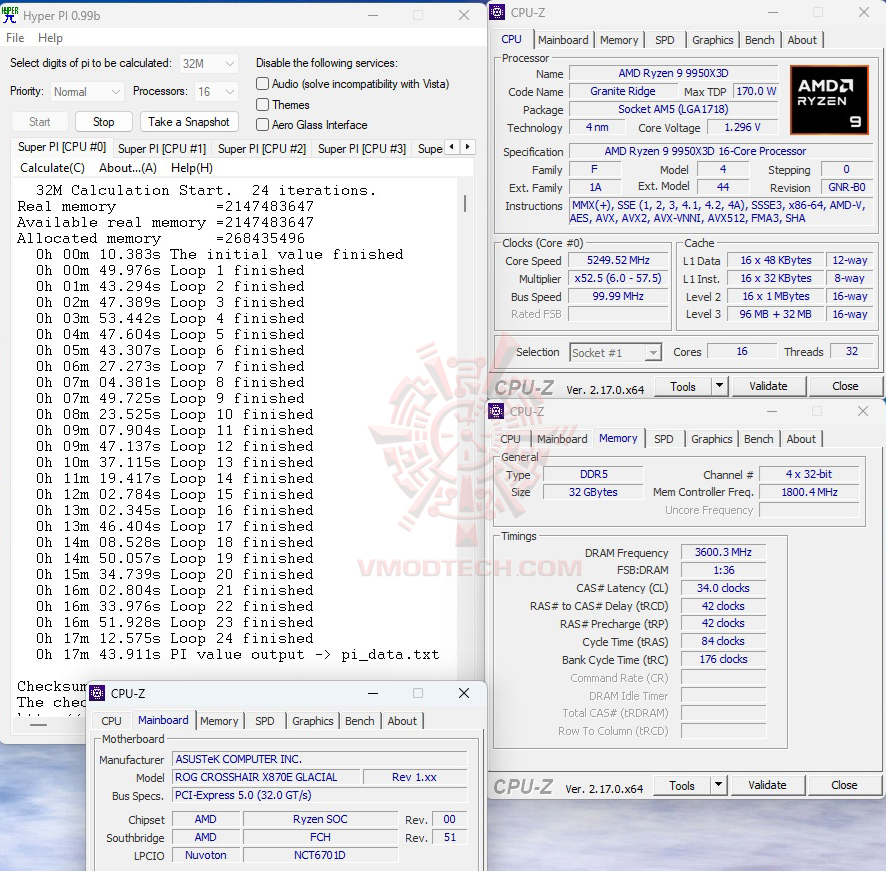Screen dimensions: 886x871
Task: Open Bench tab in top CPU-Z window
Action: coord(759,40)
